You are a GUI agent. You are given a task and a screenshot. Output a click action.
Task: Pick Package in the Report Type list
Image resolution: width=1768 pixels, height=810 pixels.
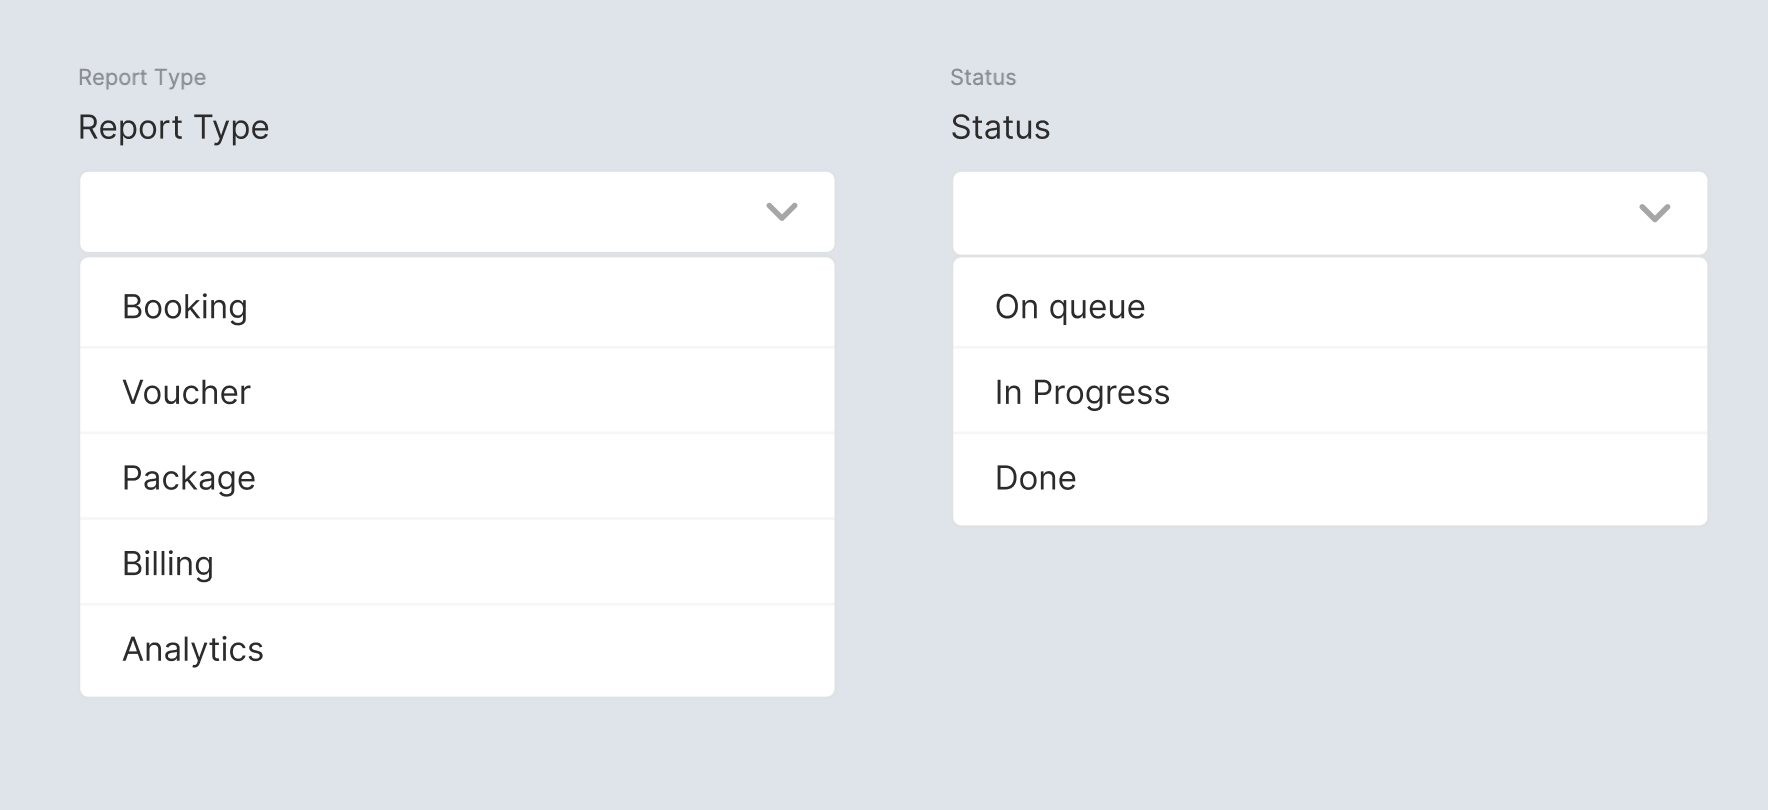click(x=189, y=478)
